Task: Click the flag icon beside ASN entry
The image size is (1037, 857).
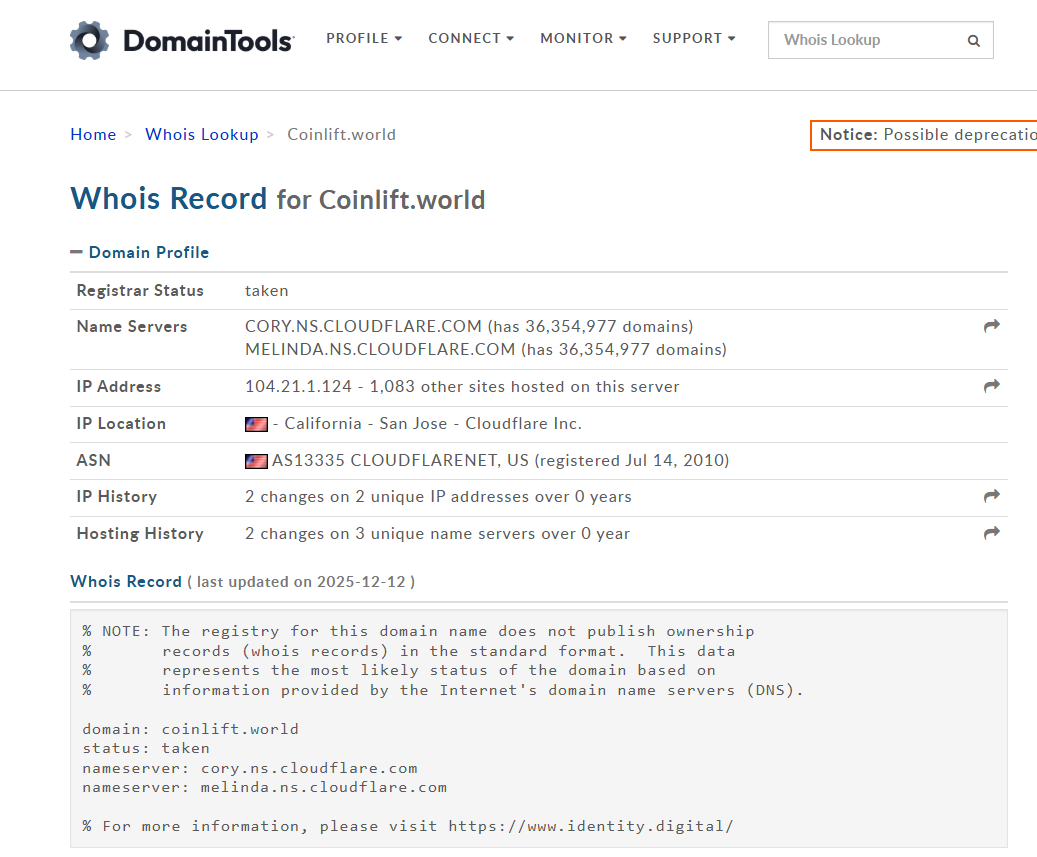Action: point(256,461)
